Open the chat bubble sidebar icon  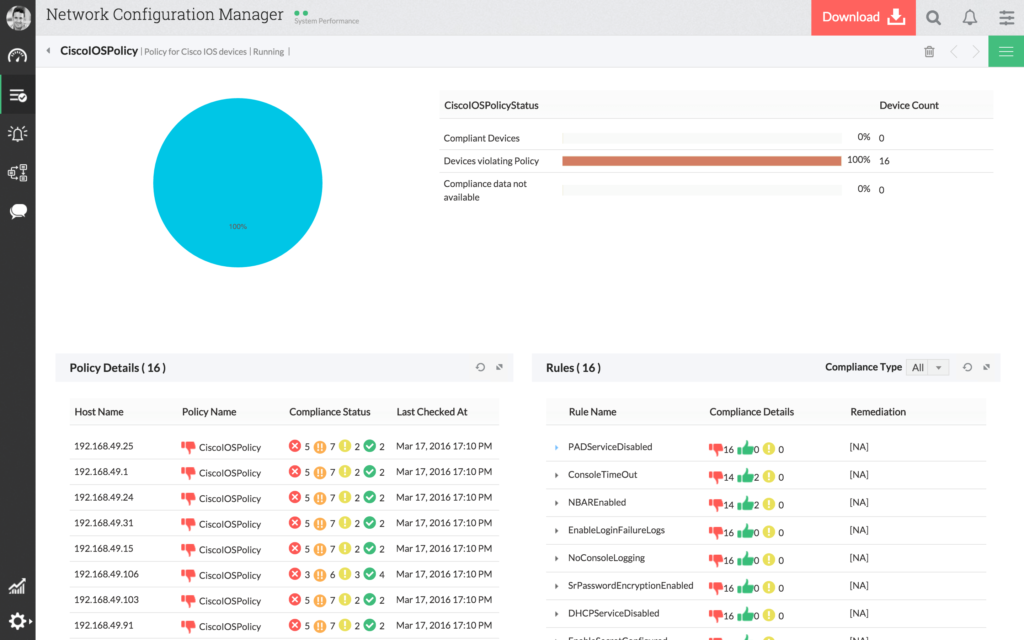(x=17, y=211)
